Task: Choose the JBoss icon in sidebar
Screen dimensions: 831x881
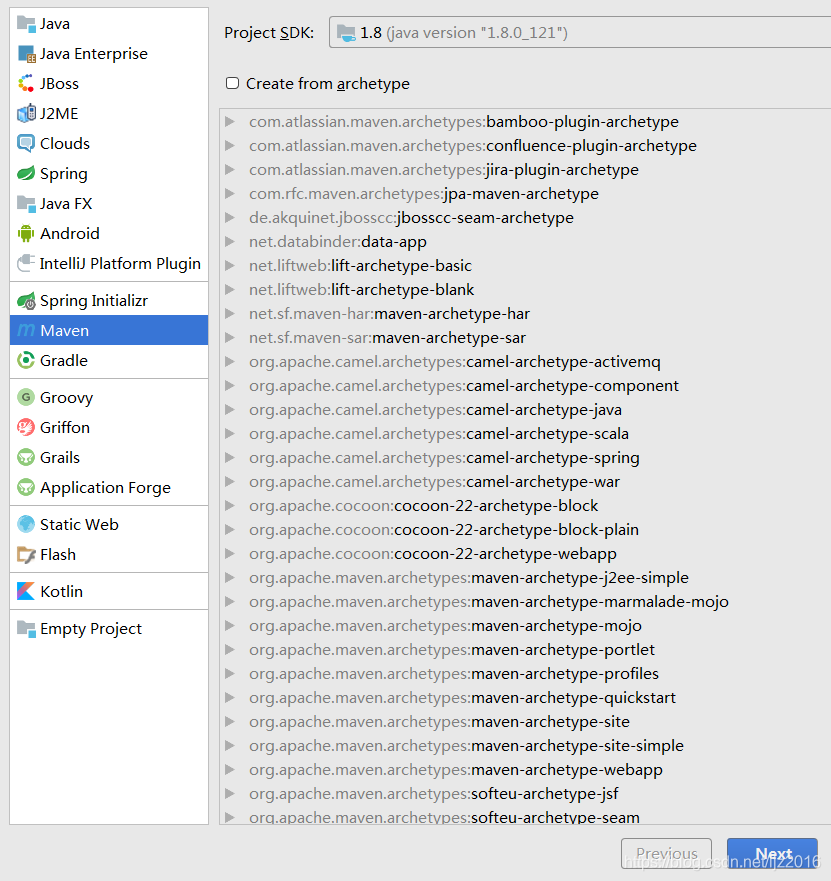Action: pos(26,84)
